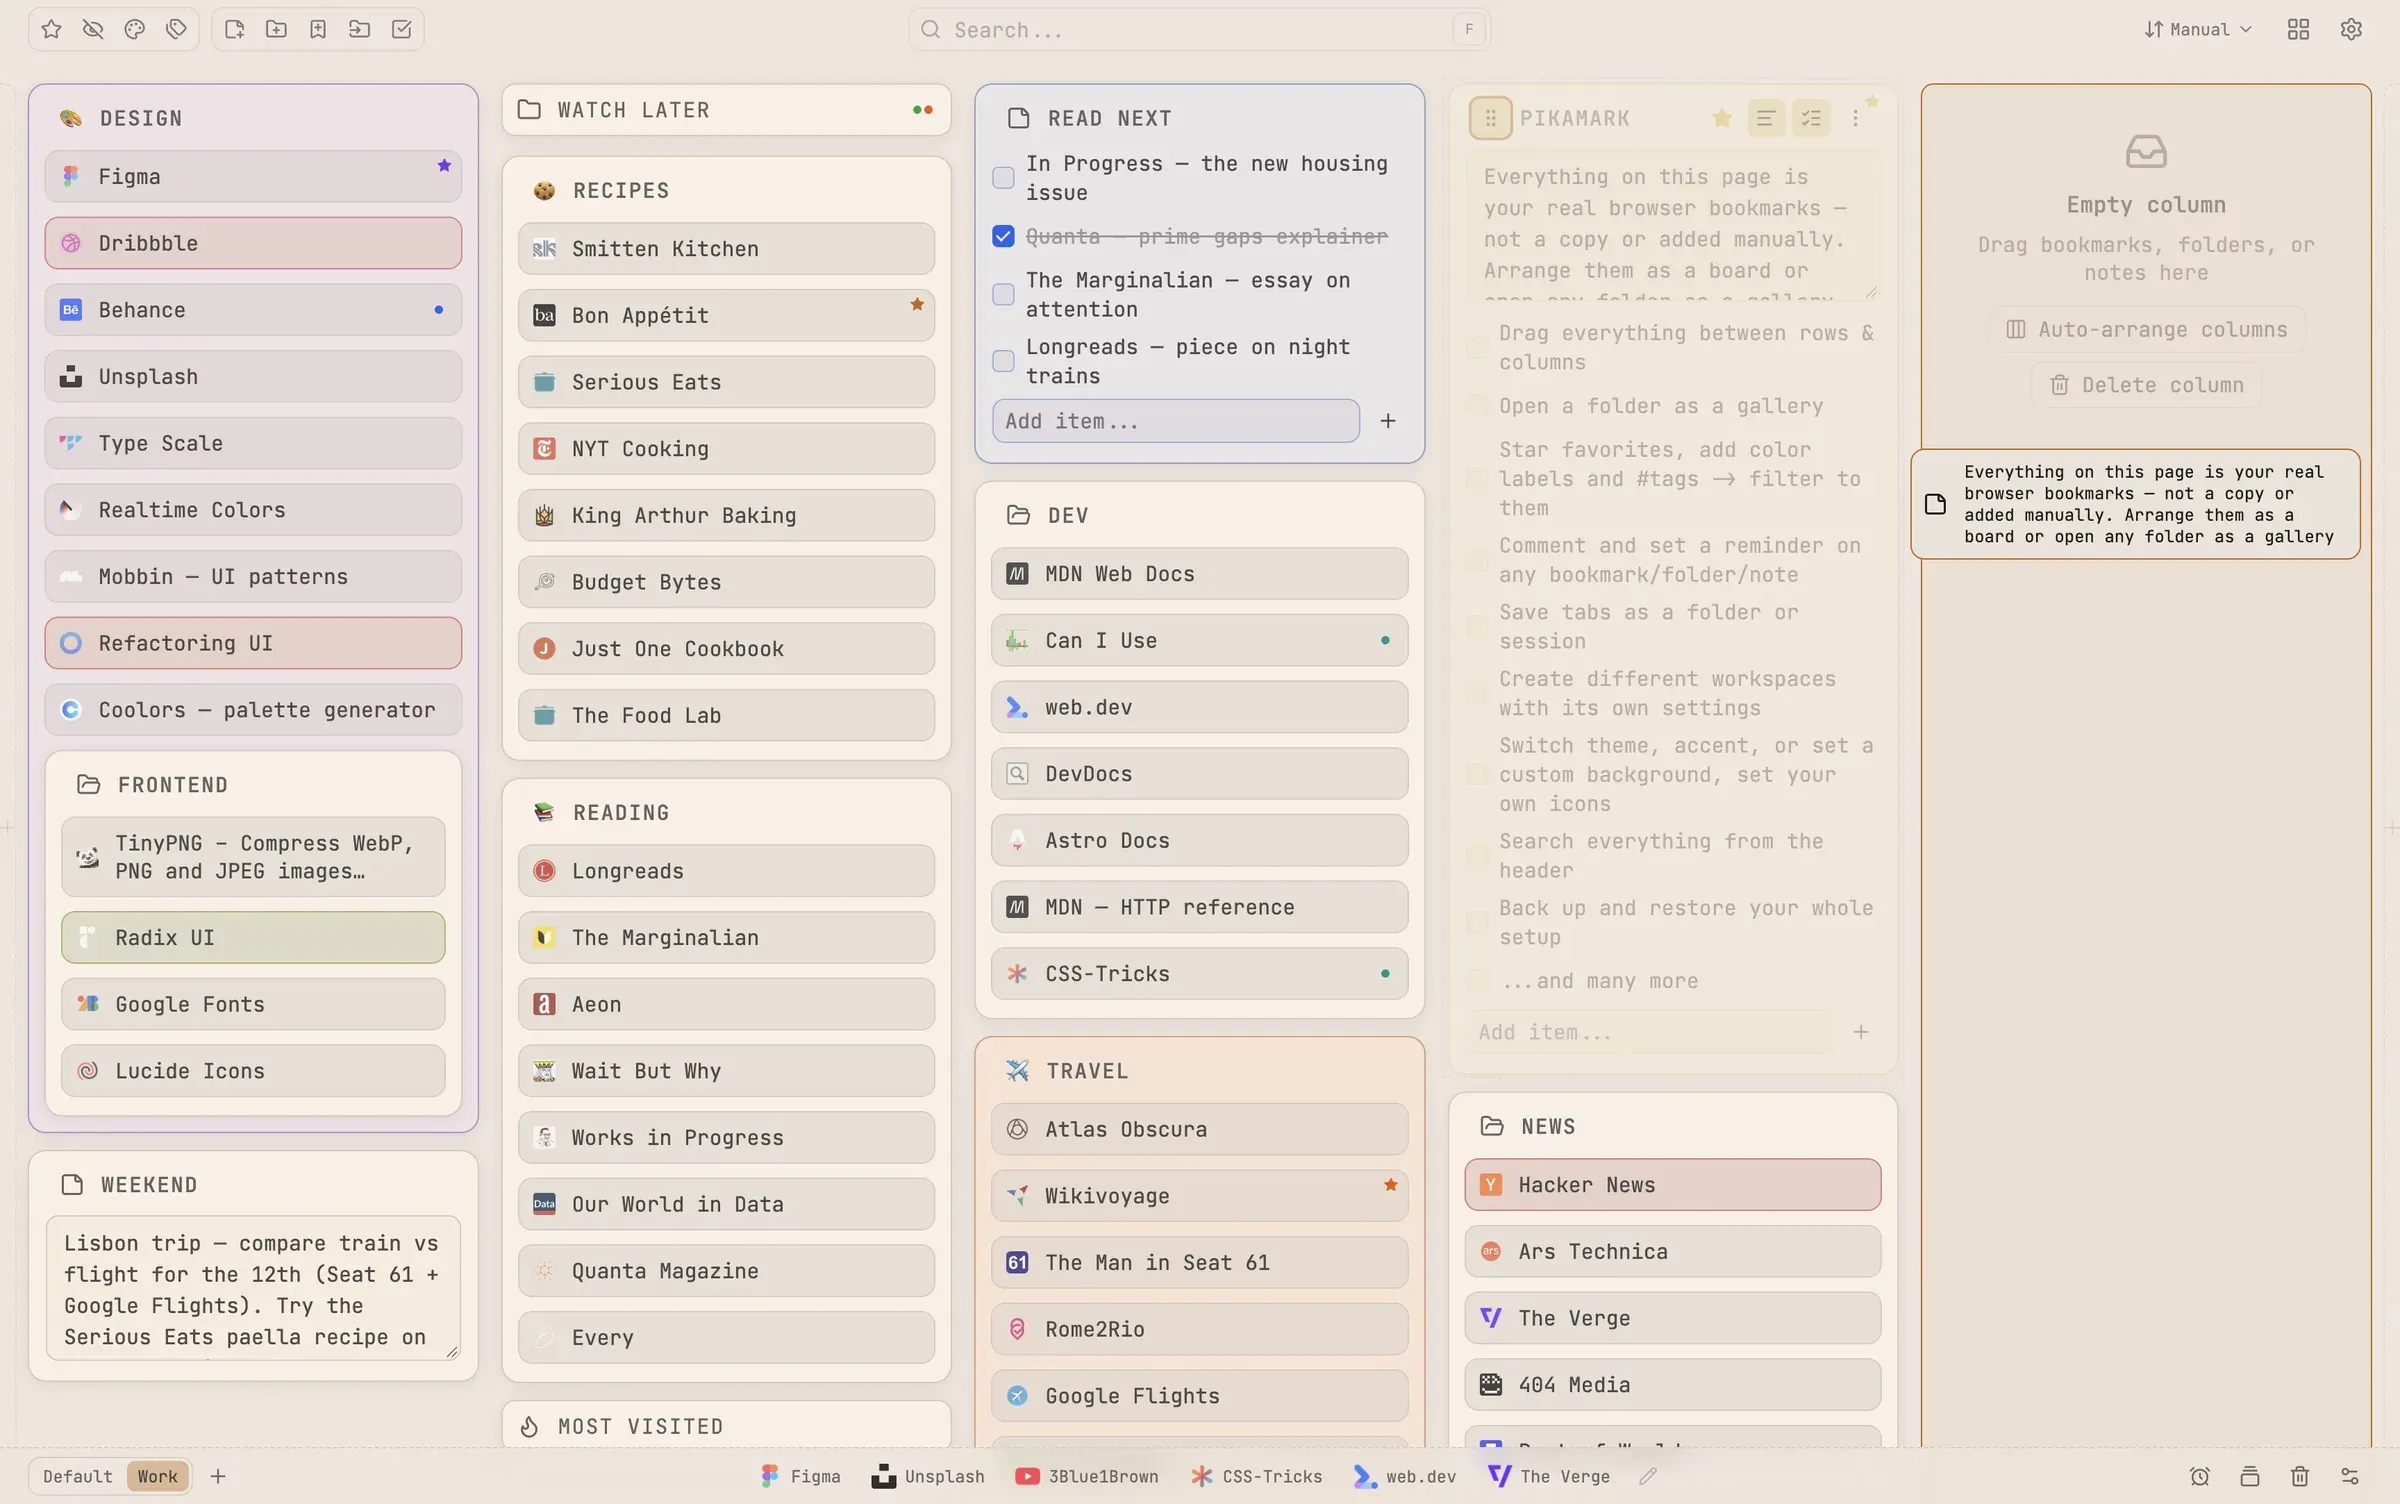This screenshot has width=2400, height=1504.
Task: Uncheck 'Quanta — prime gaps explainer'
Action: click(1003, 236)
